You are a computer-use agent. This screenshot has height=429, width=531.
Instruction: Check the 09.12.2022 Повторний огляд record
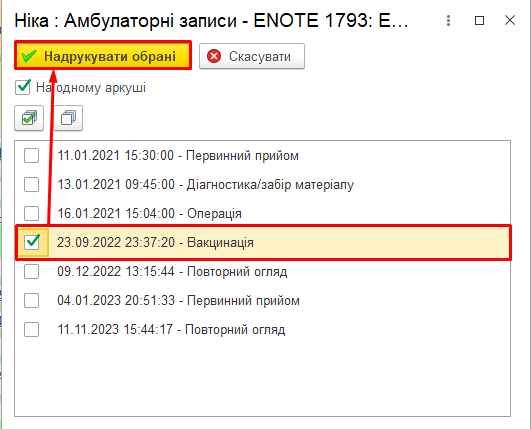point(31,272)
